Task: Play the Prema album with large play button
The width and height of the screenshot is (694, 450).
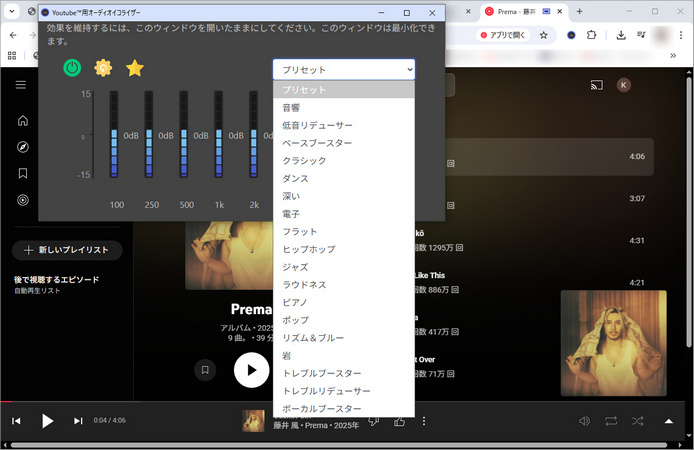Action: tap(251, 370)
